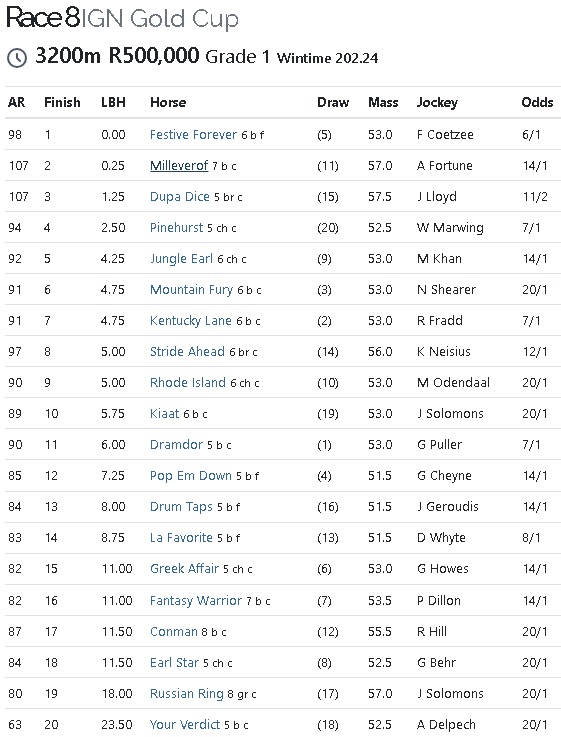Viewport: 561px width, 737px height.
Task: Open the Conman horse link
Action: click(x=173, y=632)
